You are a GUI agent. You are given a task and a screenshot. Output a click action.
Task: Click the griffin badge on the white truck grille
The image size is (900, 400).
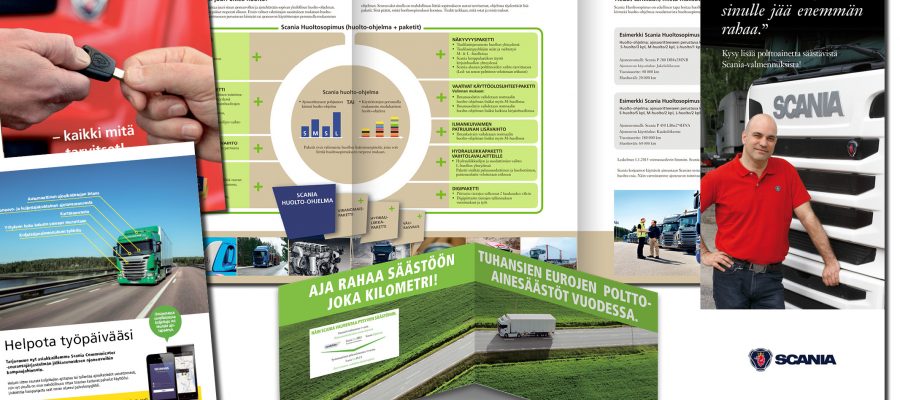(853, 148)
